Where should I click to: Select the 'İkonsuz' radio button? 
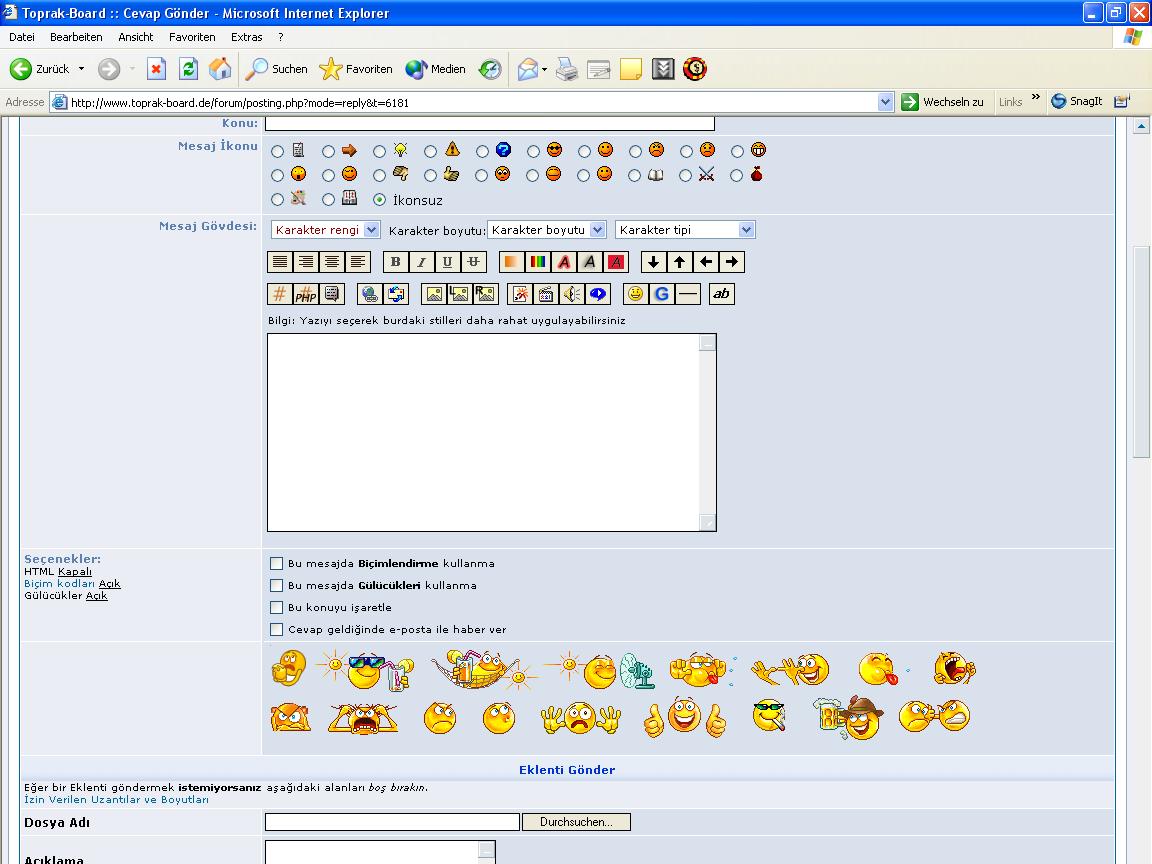point(379,200)
